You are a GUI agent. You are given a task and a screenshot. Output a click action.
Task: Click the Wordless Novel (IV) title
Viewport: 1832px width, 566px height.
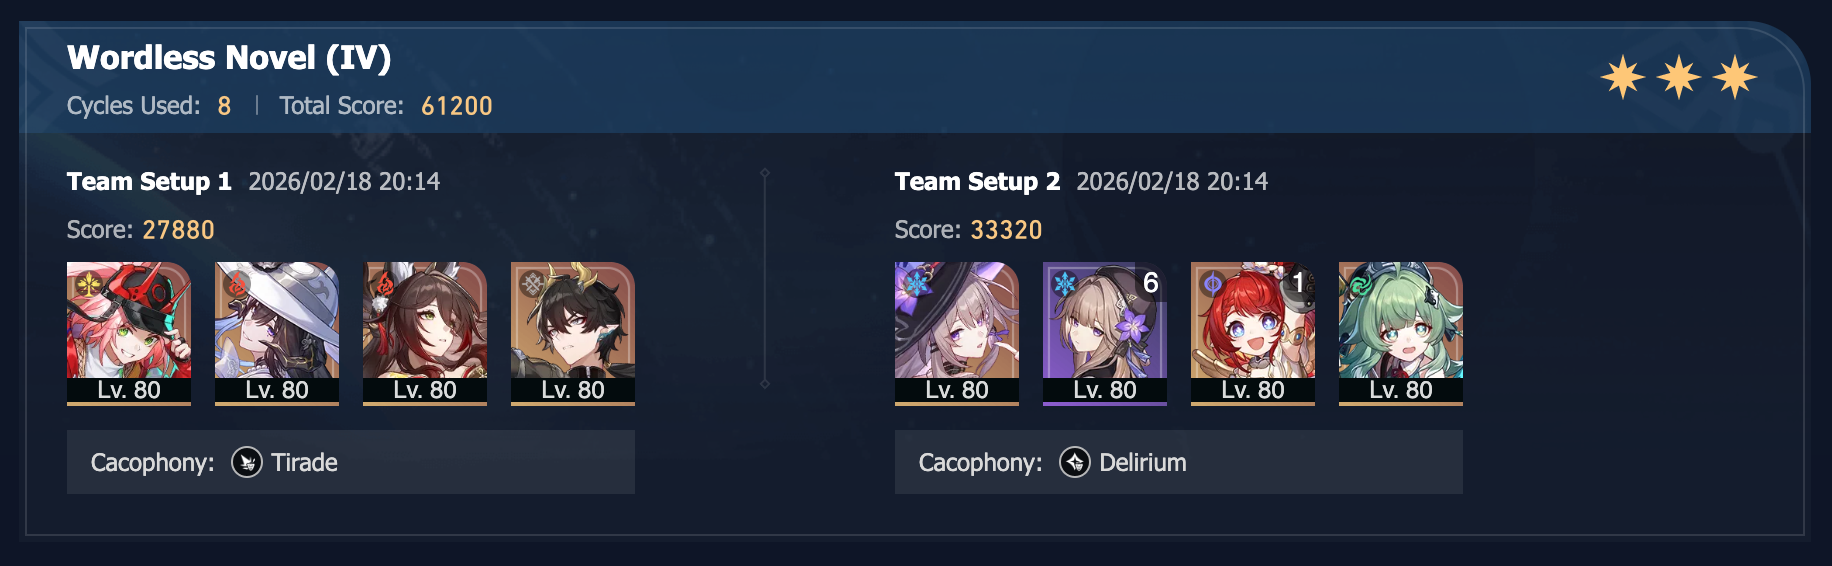tap(229, 58)
